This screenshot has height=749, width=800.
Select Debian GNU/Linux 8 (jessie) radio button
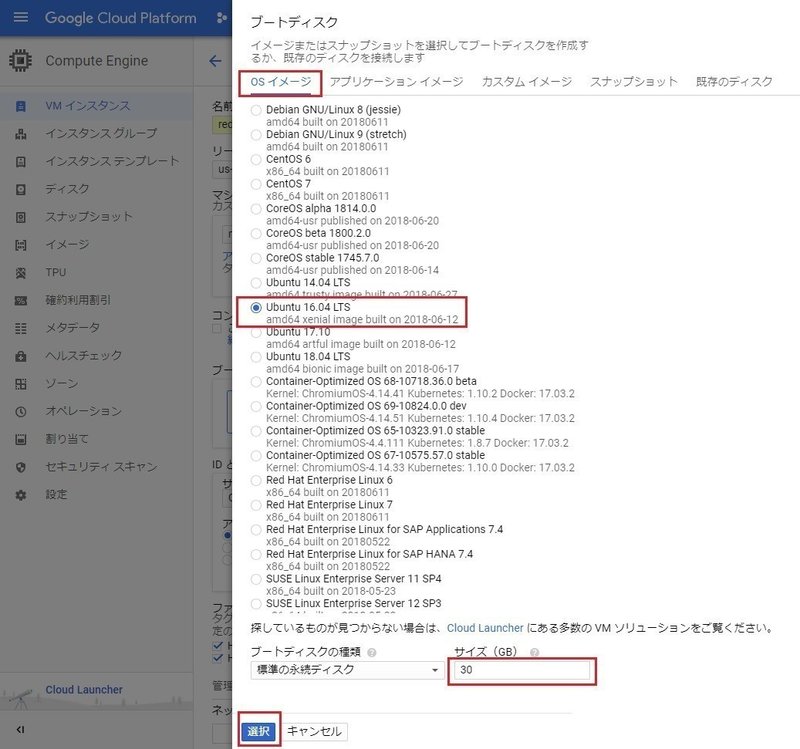point(256,110)
